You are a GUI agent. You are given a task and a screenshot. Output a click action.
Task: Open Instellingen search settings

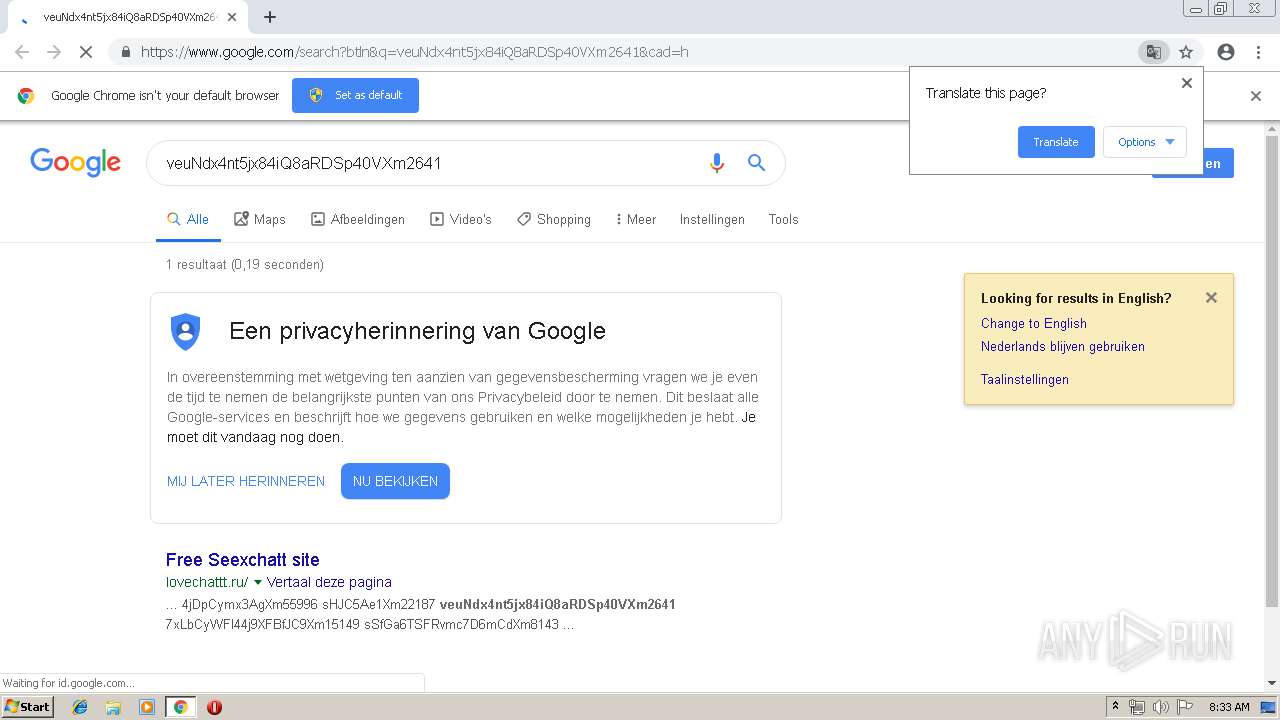click(712, 219)
